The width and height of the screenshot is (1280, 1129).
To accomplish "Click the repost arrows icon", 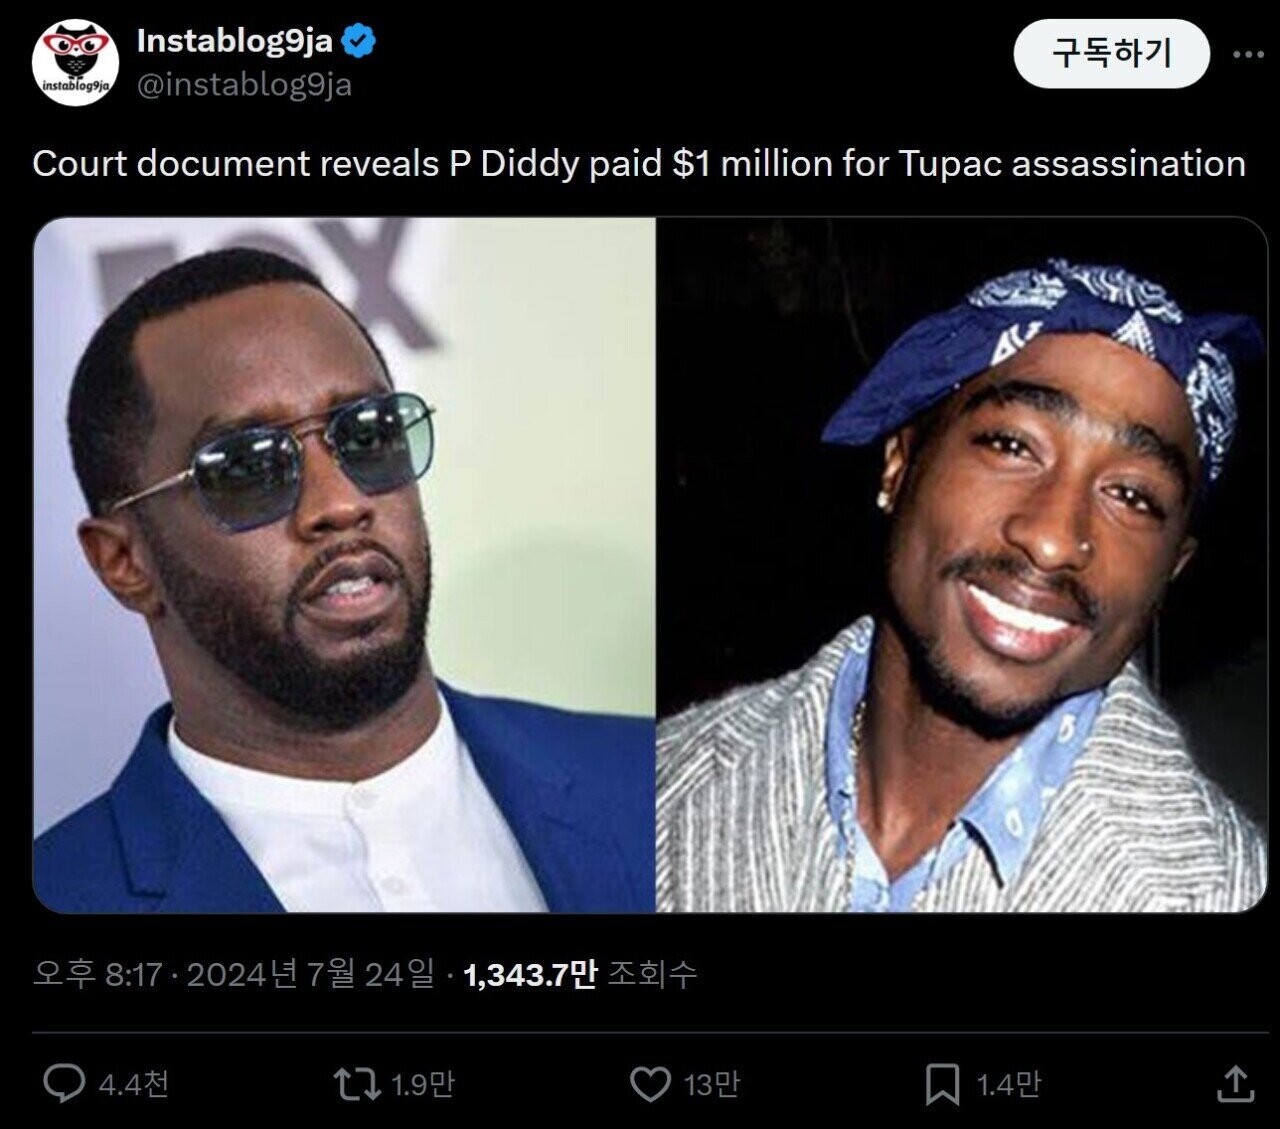I will coord(356,1083).
